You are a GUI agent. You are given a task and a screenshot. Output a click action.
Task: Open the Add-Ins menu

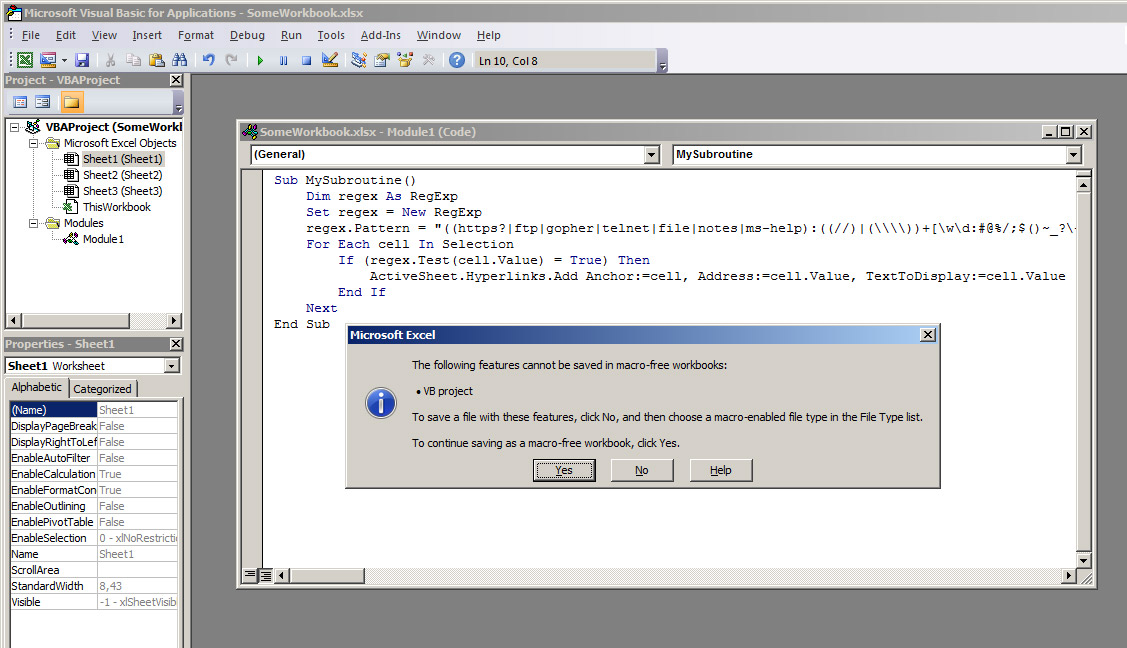click(x=380, y=35)
